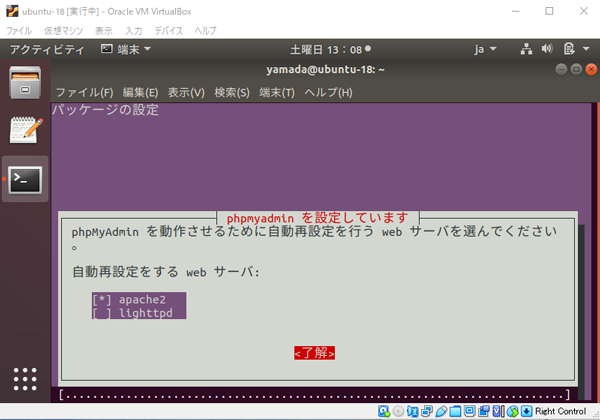
Task: Click VirtualBox app icon in title bar
Action: pyautogui.click(x=12, y=11)
